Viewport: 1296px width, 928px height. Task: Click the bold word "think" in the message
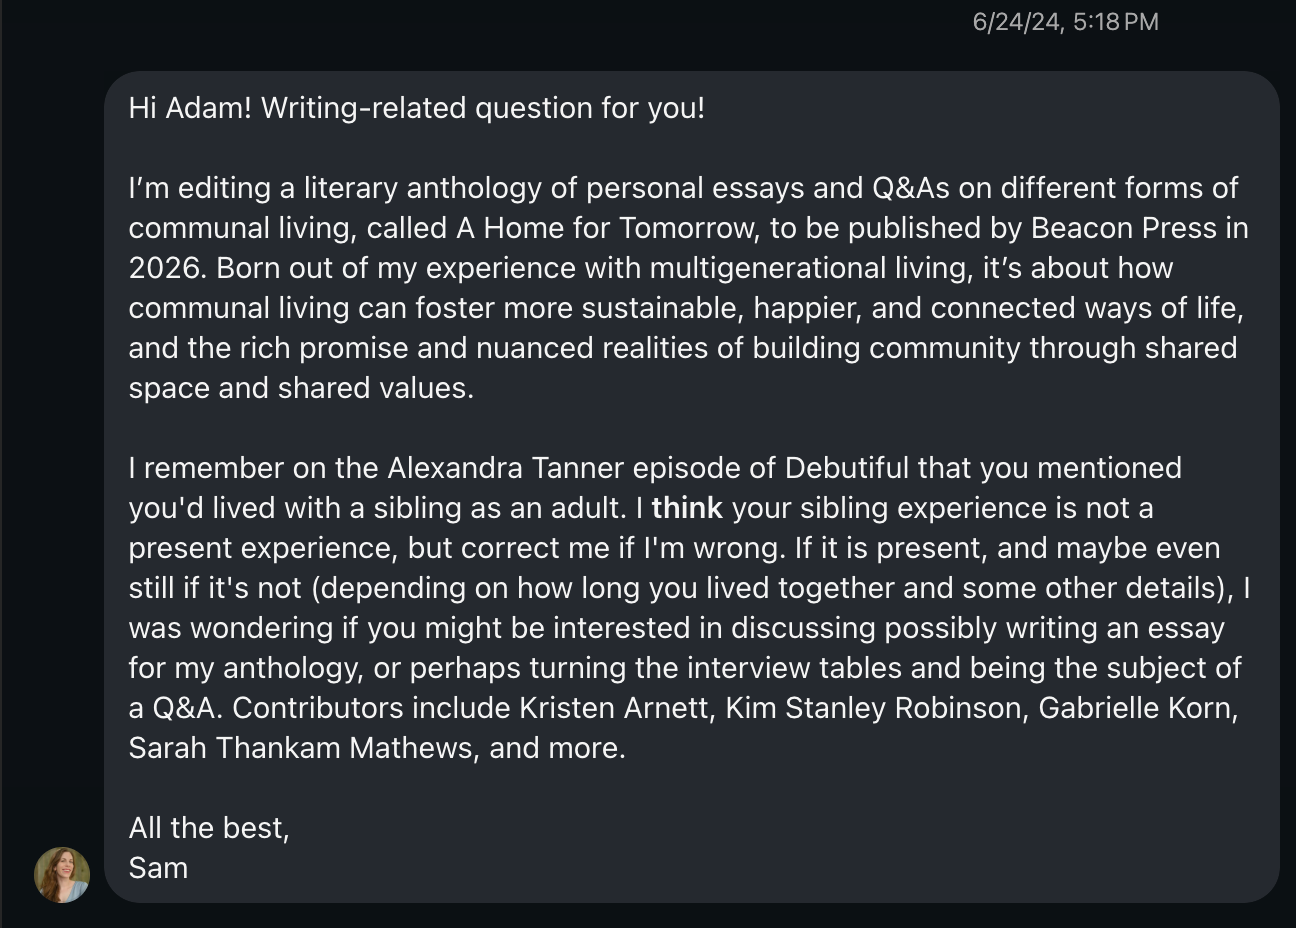pyautogui.click(x=687, y=508)
